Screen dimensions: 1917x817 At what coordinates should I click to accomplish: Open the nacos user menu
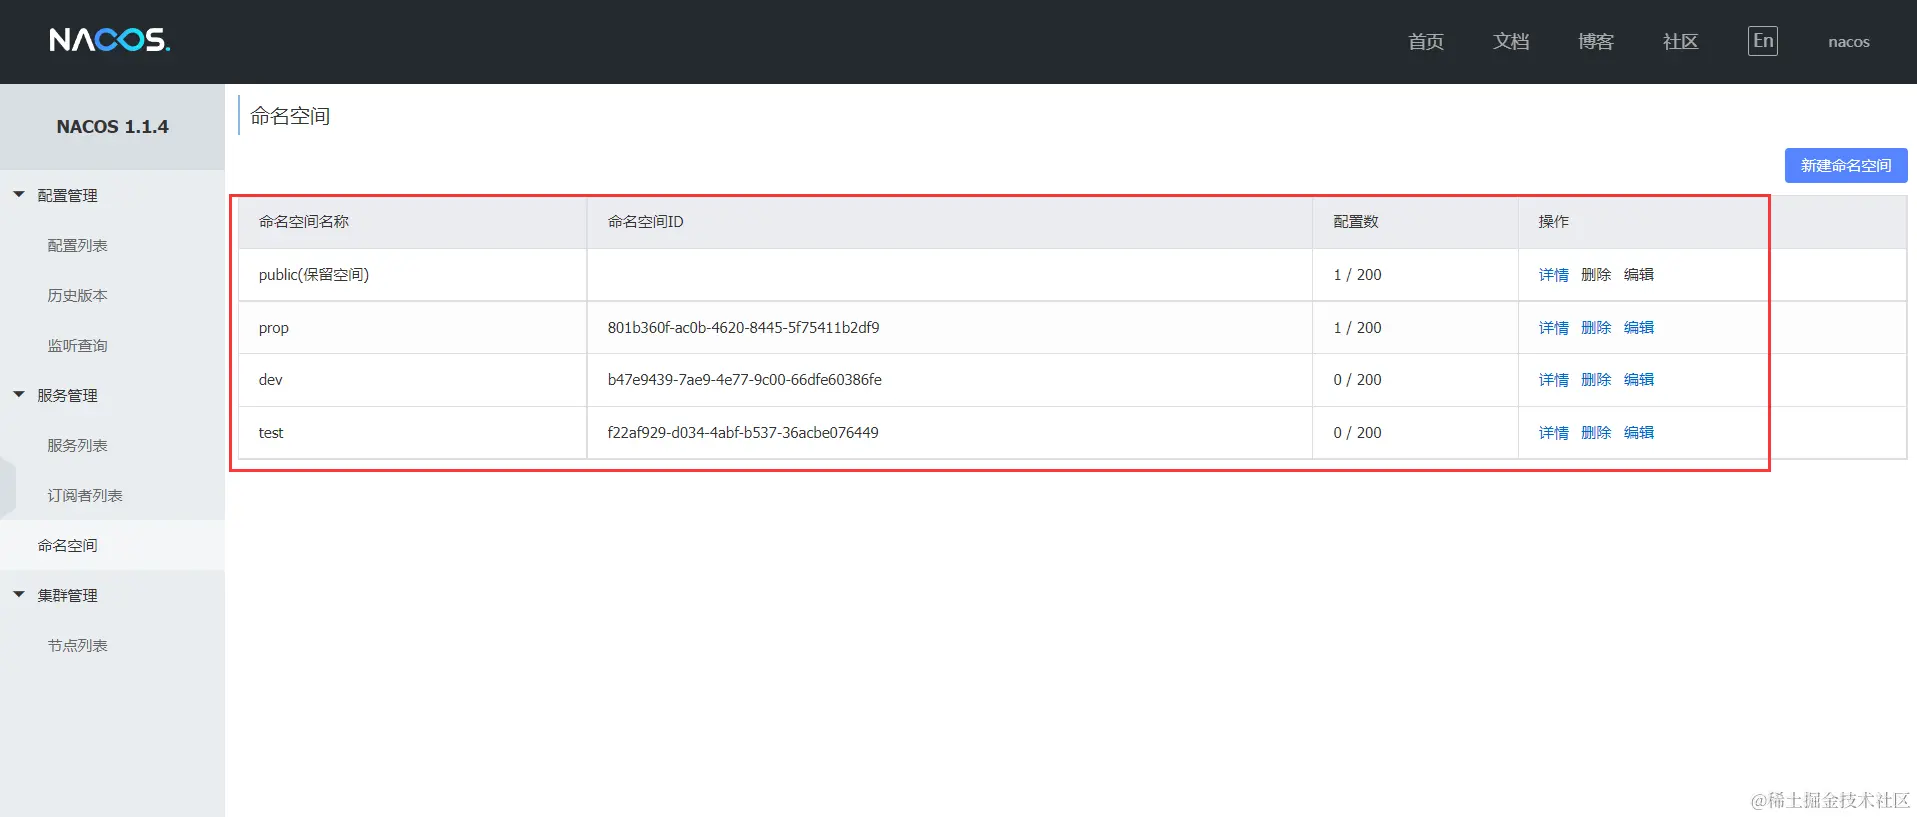1848,42
